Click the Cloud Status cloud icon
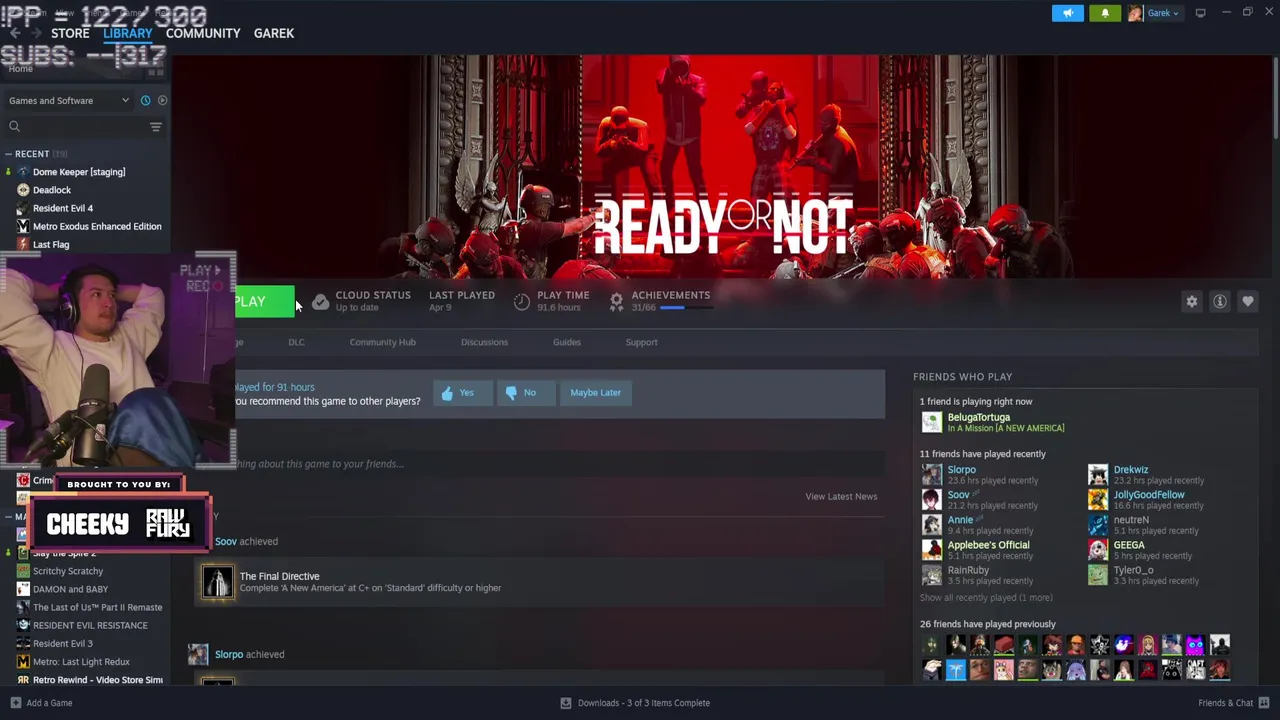The width and height of the screenshot is (1280, 720). (320, 302)
